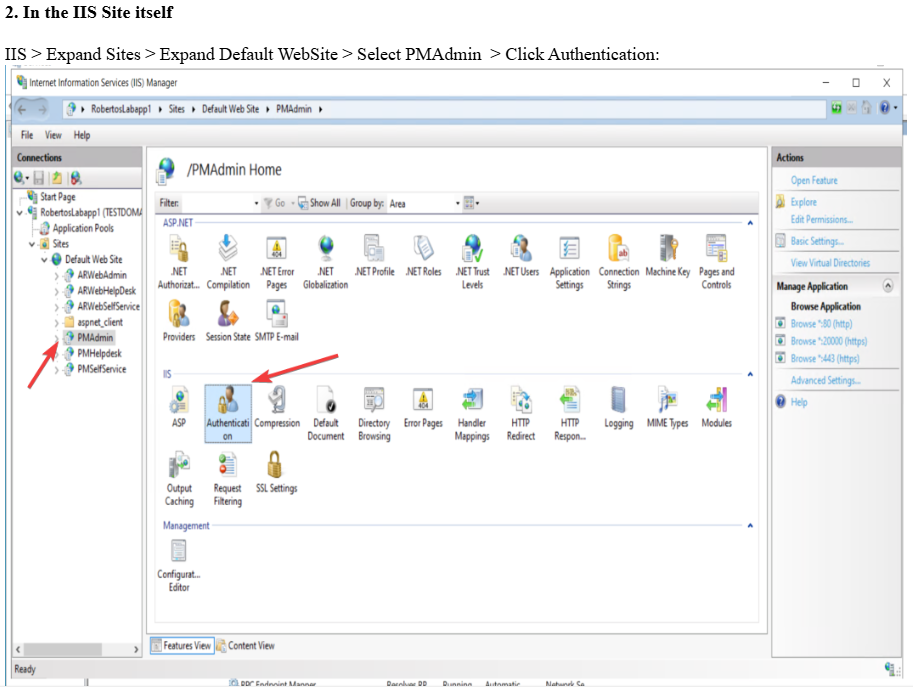Click the MIME Types icon
913x687 pixels.
coord(666,404)
